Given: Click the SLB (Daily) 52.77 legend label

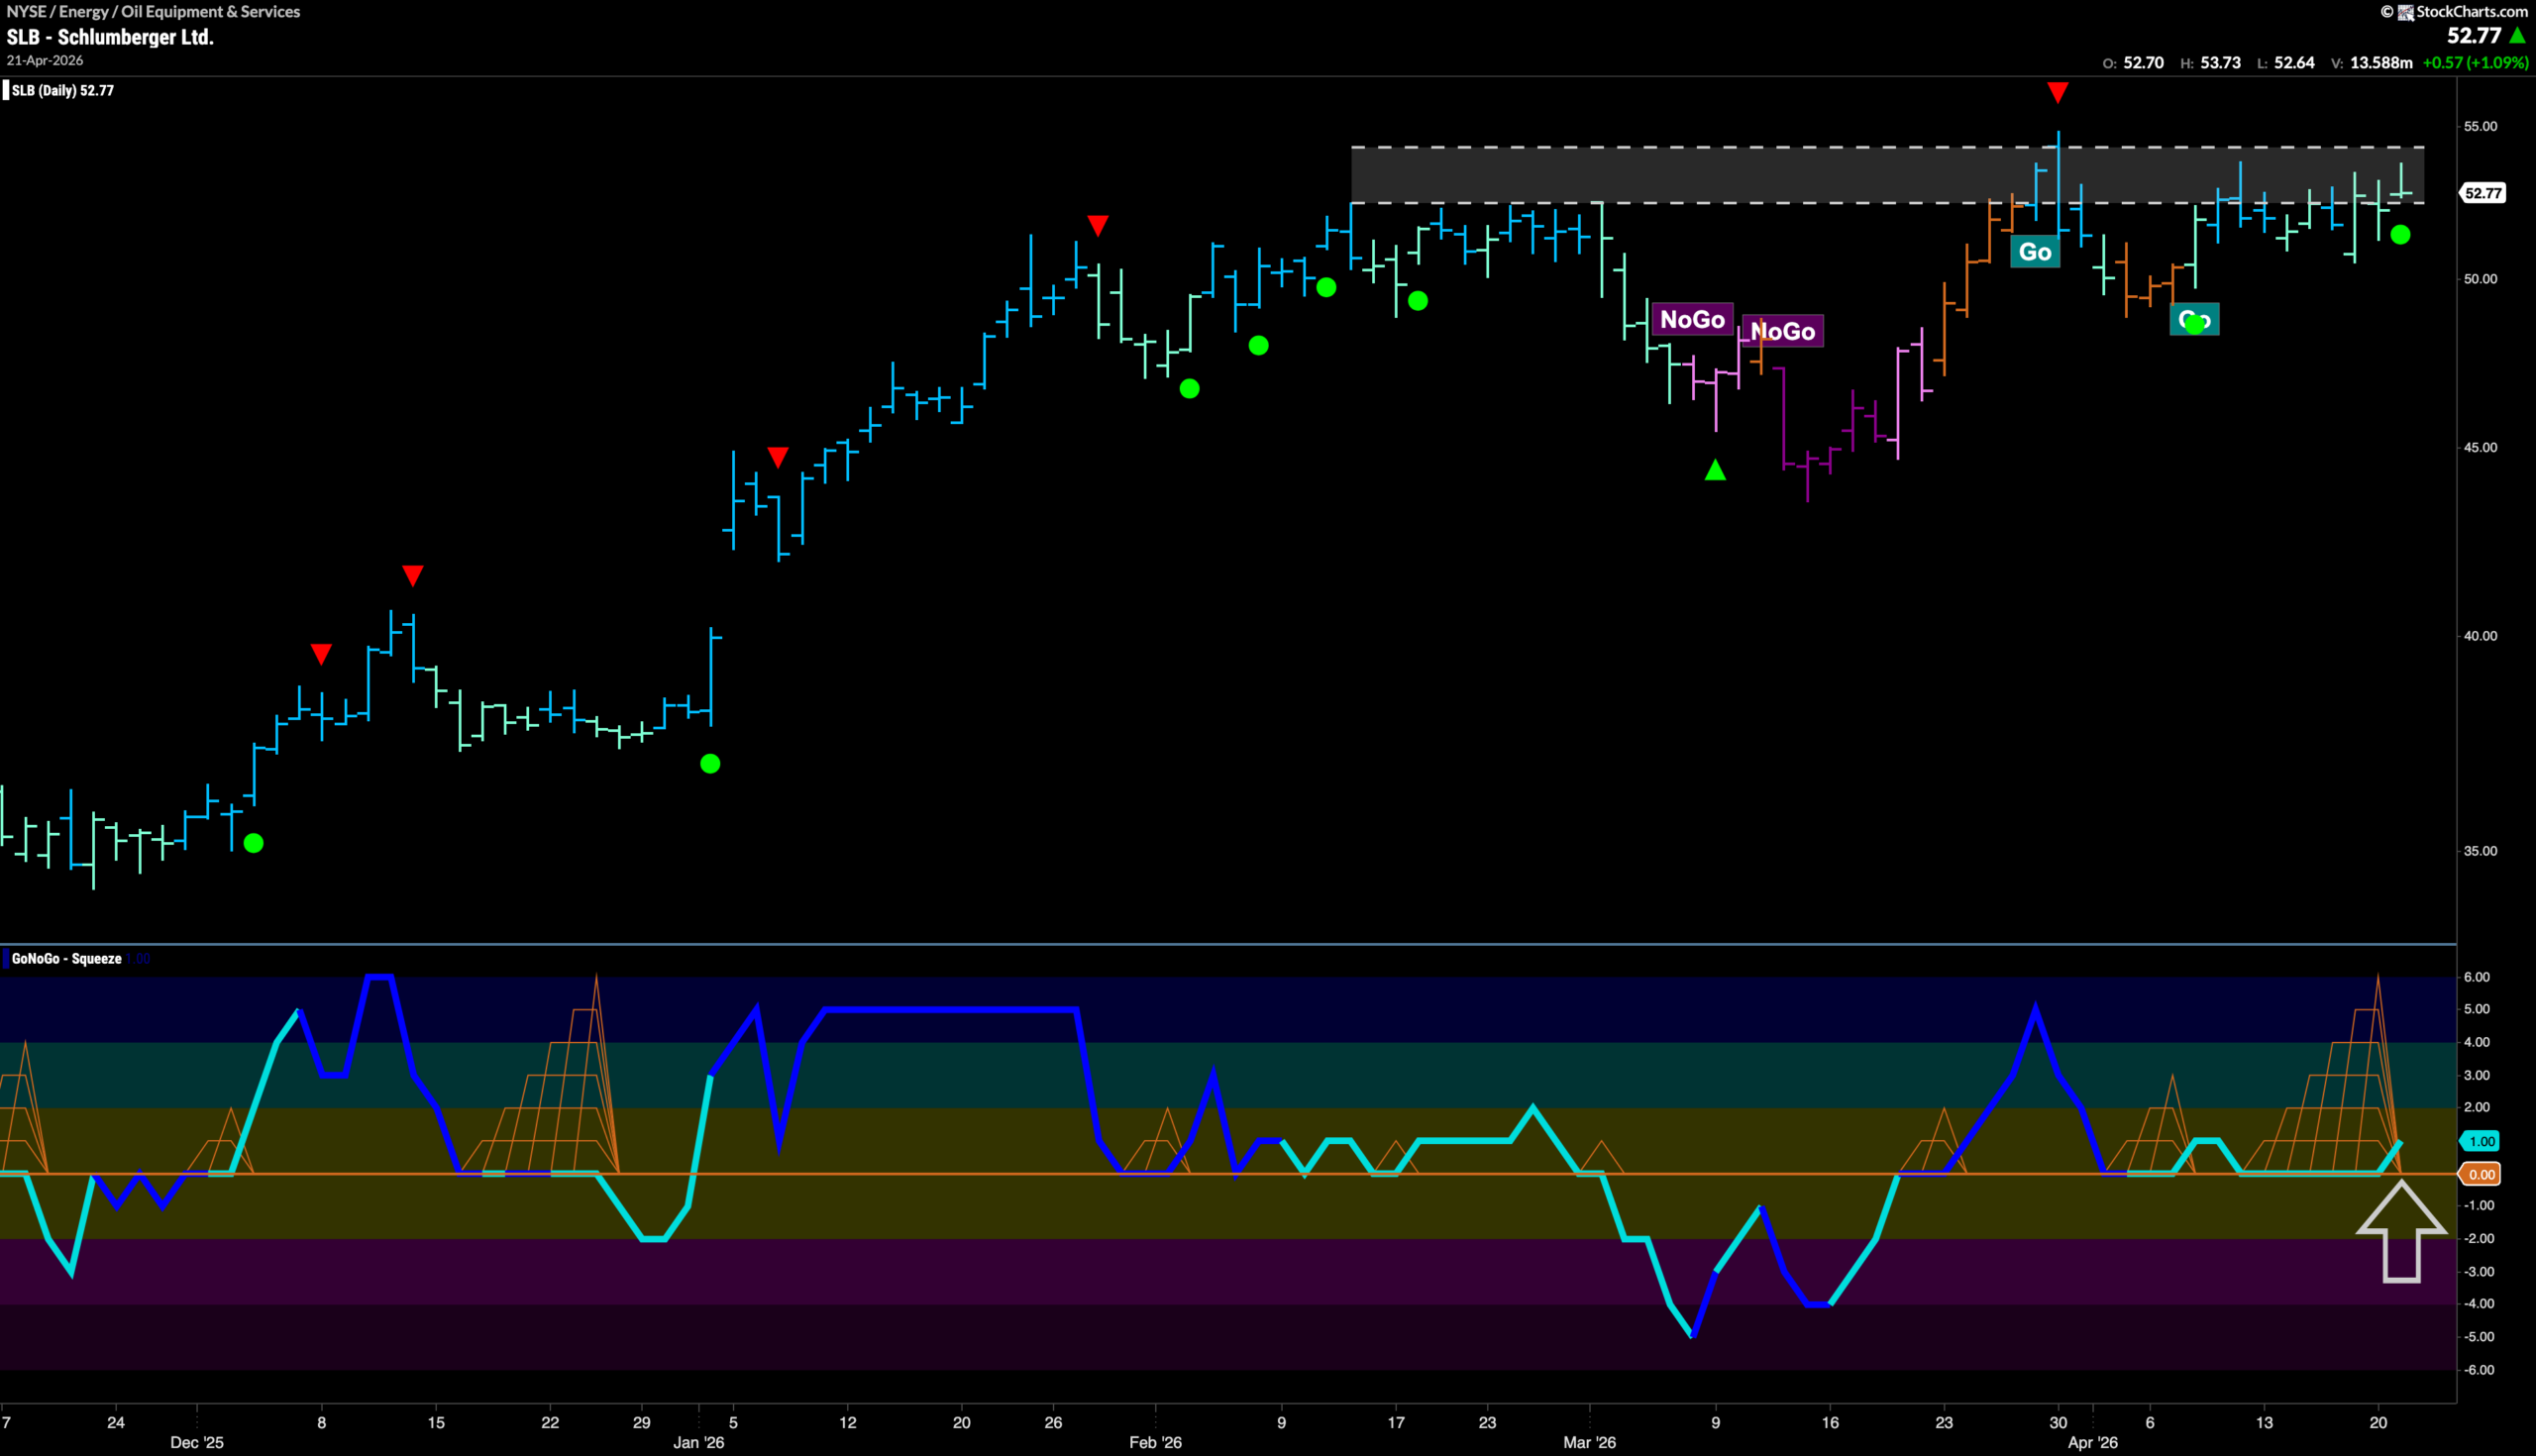Looking at the screenshot, I should tap(62, 91).
